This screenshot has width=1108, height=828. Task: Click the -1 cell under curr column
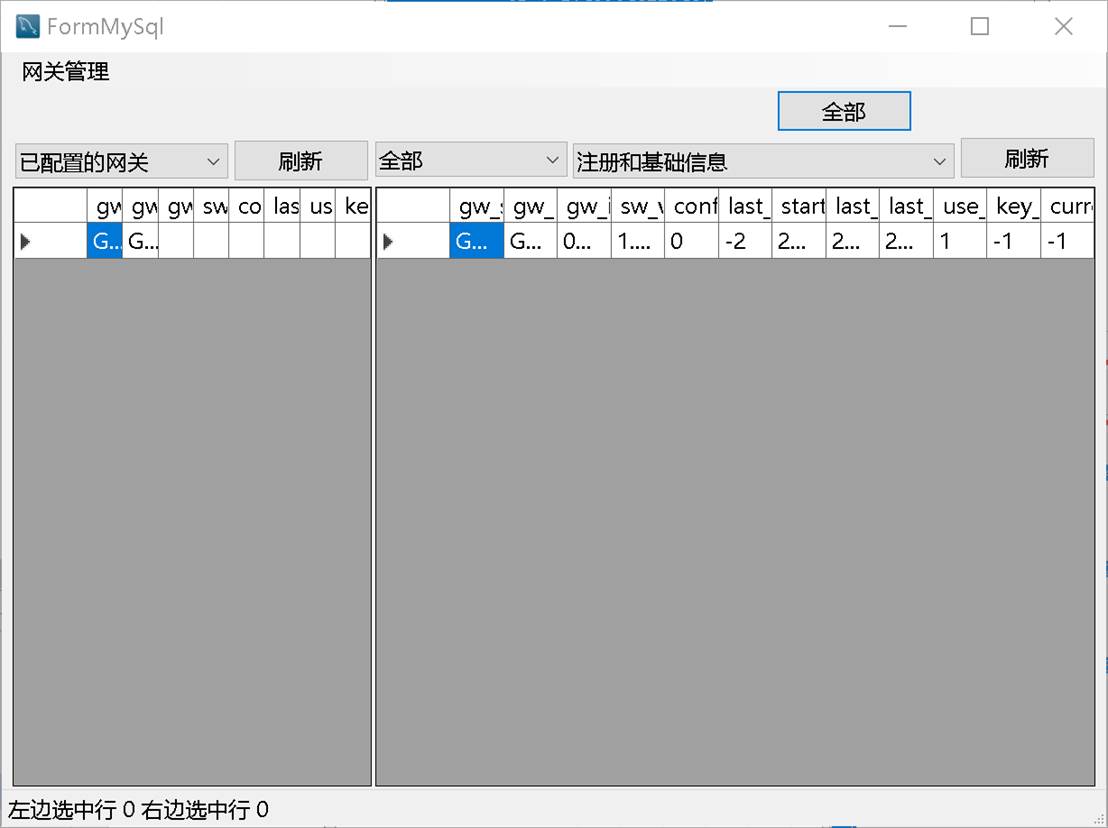point(1068,242)
